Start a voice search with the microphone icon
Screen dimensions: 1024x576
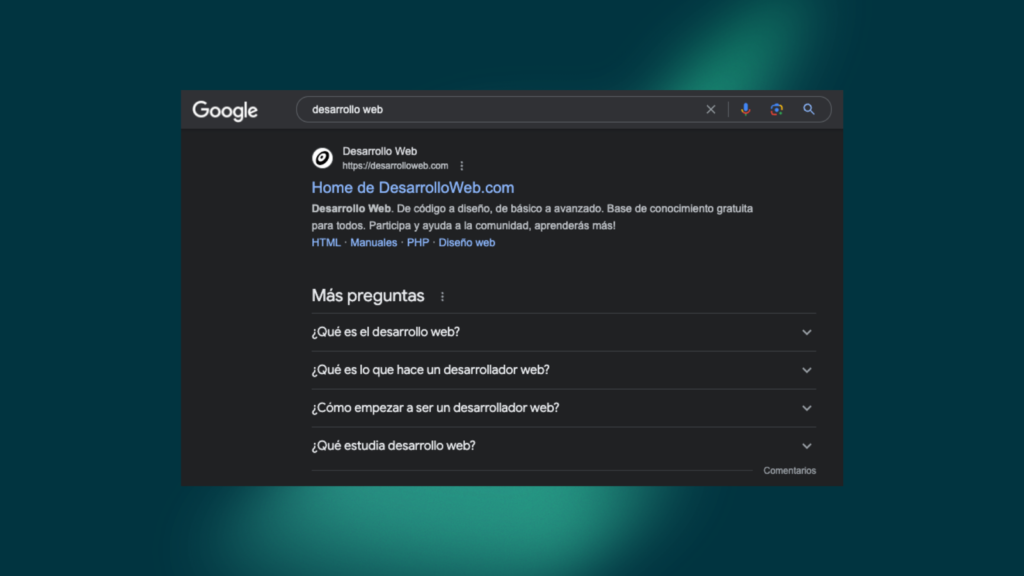(x=746, y=110)
